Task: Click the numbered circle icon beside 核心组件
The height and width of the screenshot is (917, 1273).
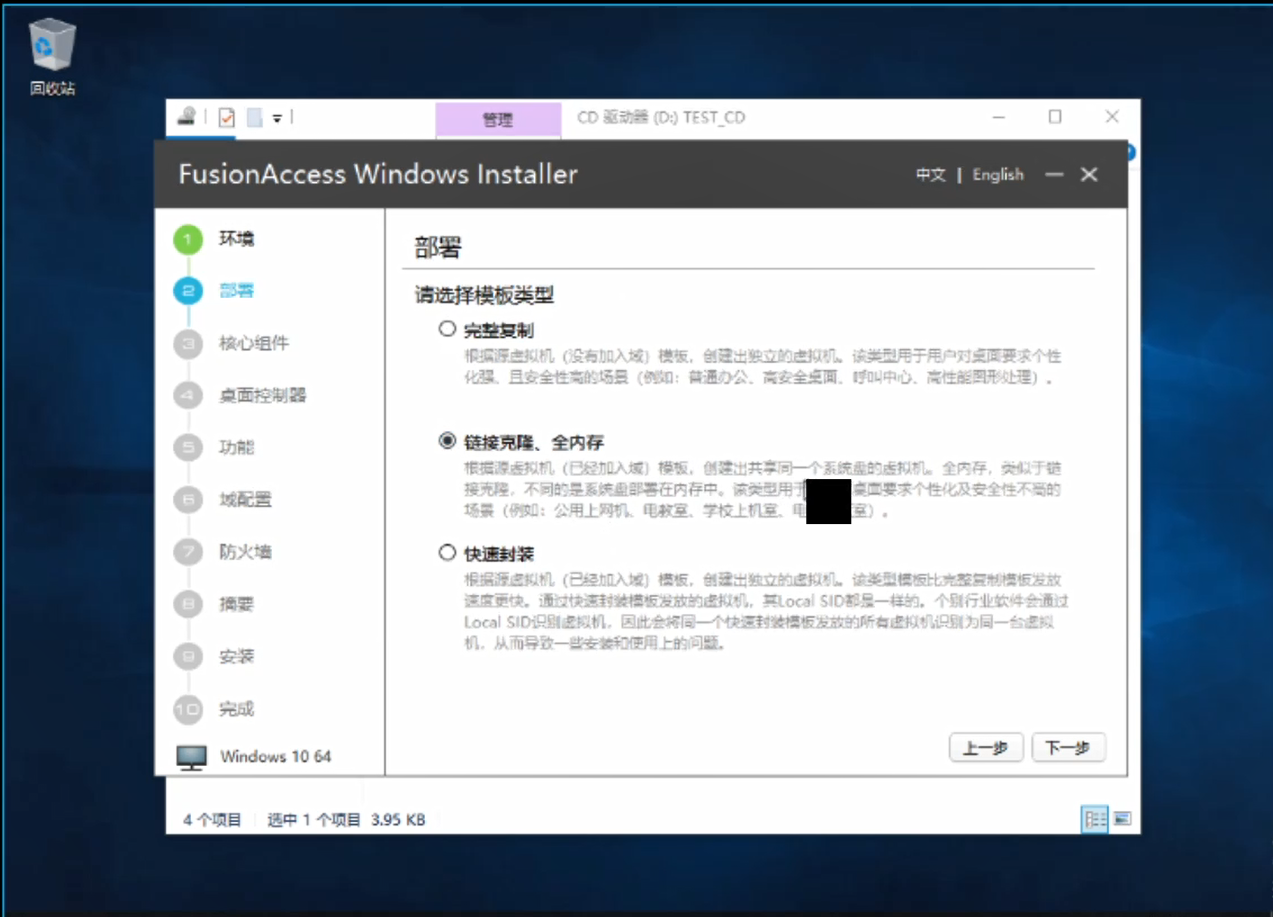Action: [x=187, y=343]
